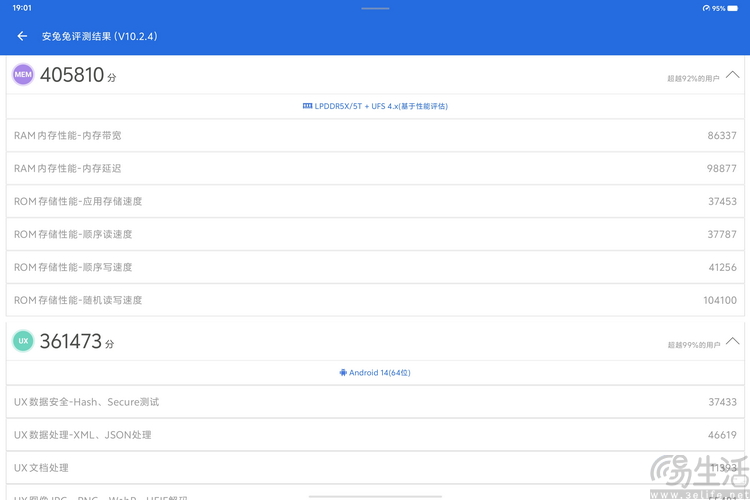Tap the bottom home gesture bar
This screenshot has width=750, height=500.
pyautogui.click(x=375, y=497)
